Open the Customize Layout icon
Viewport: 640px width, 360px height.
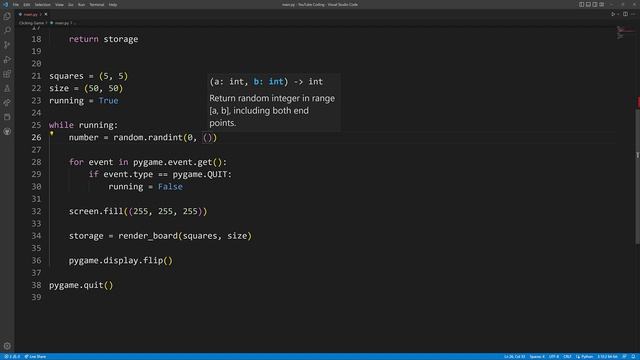click(x=602, y=4)
